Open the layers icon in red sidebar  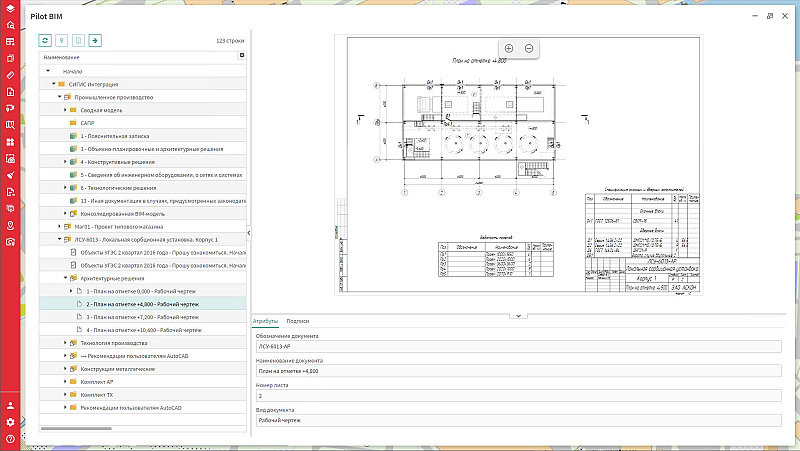tap(10, 7)
